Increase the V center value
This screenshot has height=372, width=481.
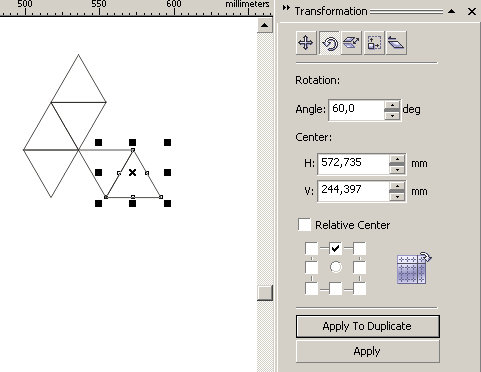point(397,186)
